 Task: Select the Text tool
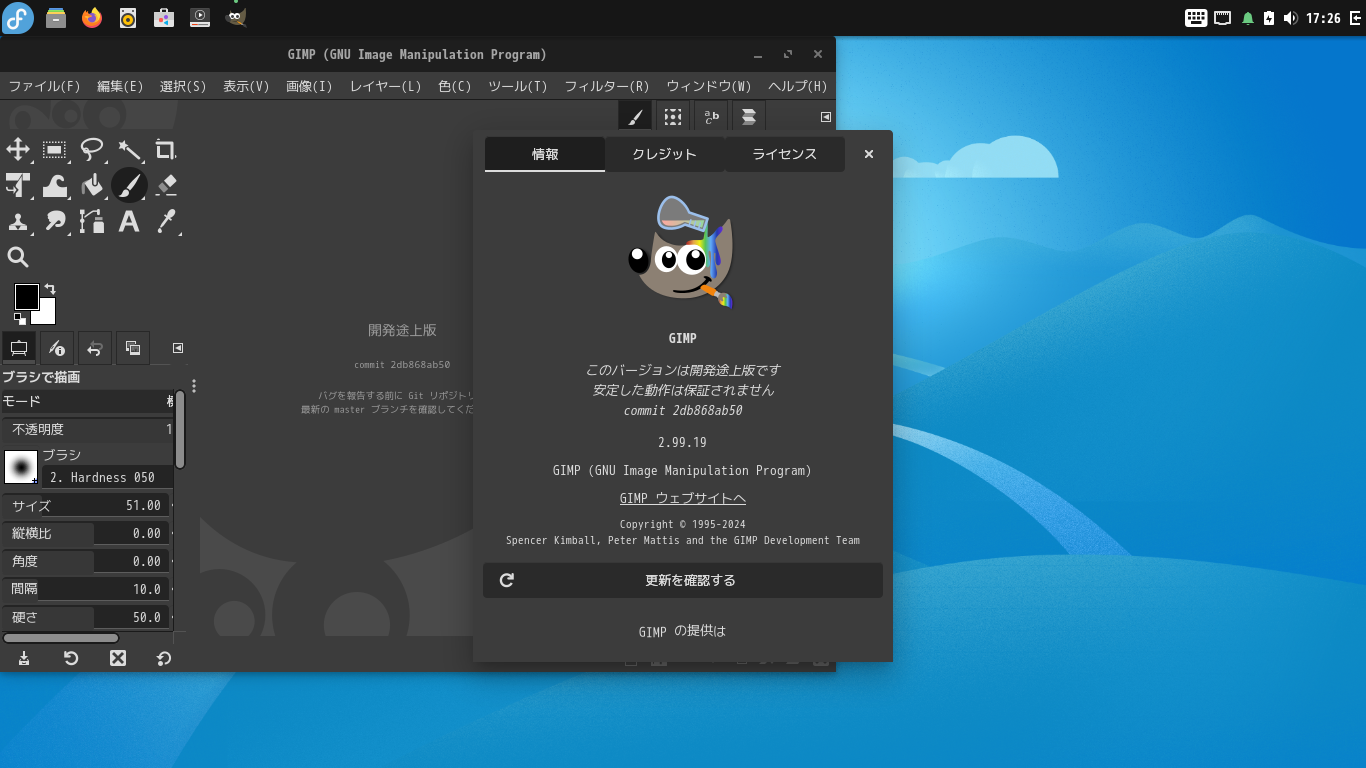(x=129, y=221)
